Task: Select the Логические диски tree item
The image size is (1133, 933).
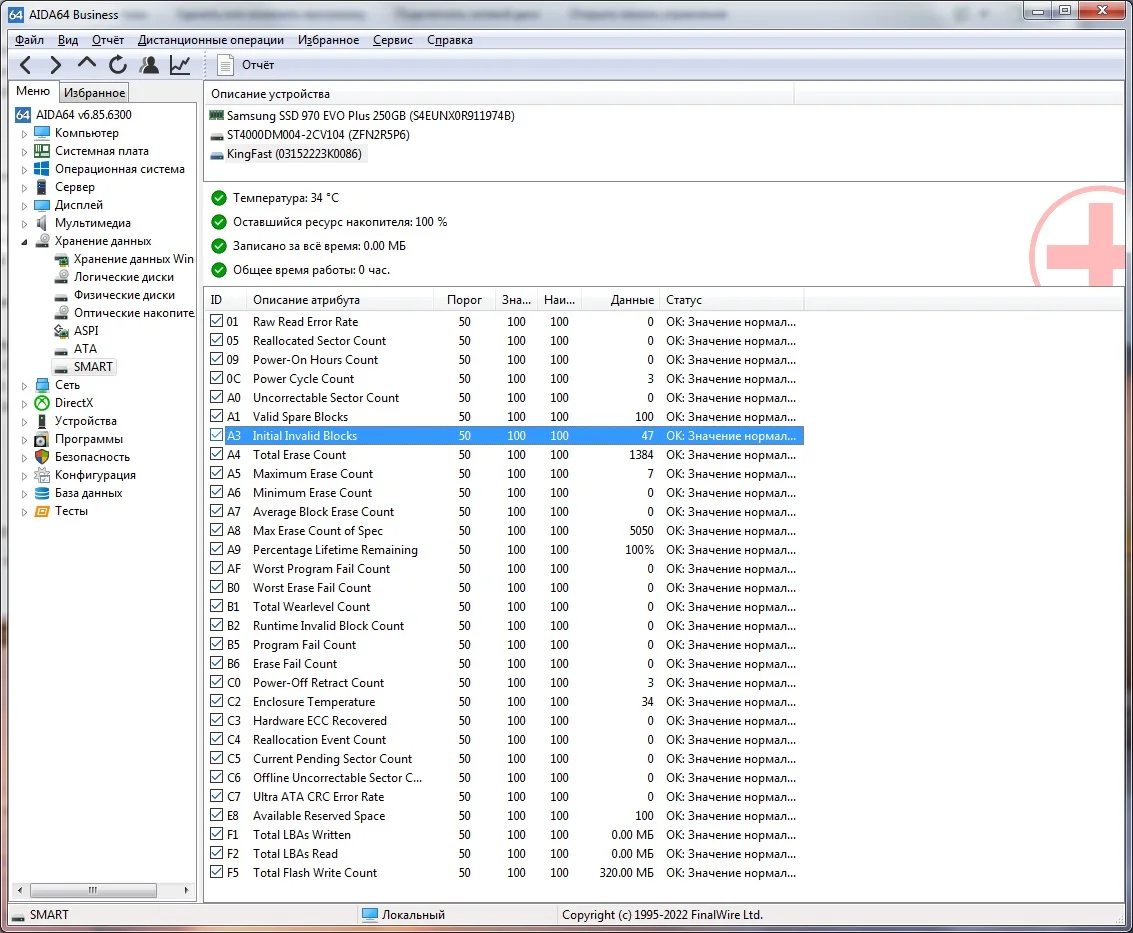Action: tap(124, 277)
